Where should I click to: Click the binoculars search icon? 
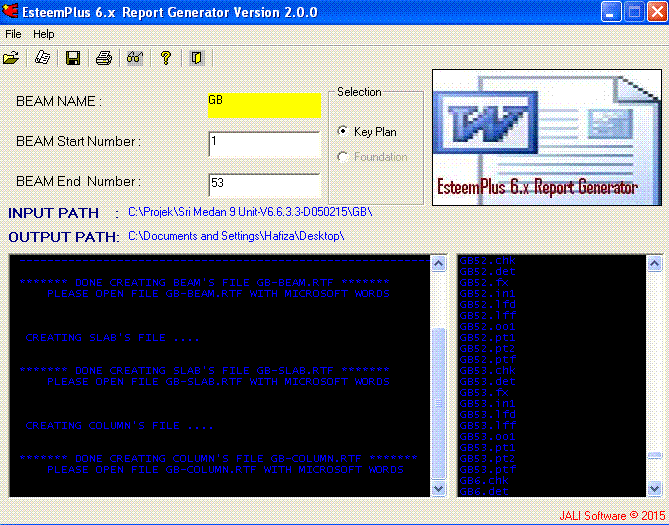135,58
